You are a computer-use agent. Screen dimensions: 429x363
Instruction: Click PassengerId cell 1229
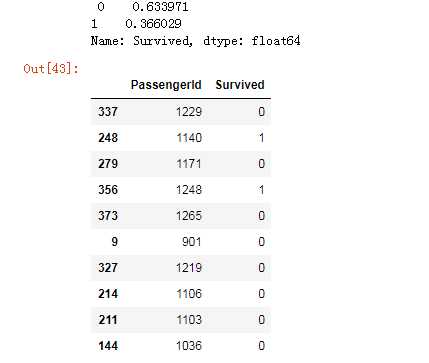[189, 112]
